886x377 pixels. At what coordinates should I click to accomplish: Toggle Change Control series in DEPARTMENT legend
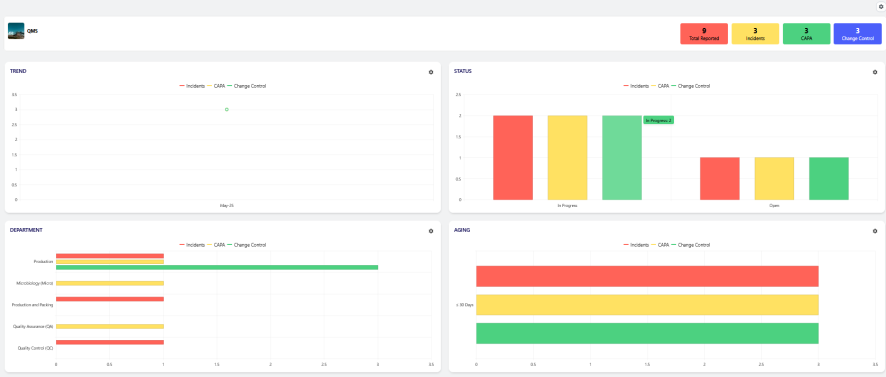tap(246, 245)
